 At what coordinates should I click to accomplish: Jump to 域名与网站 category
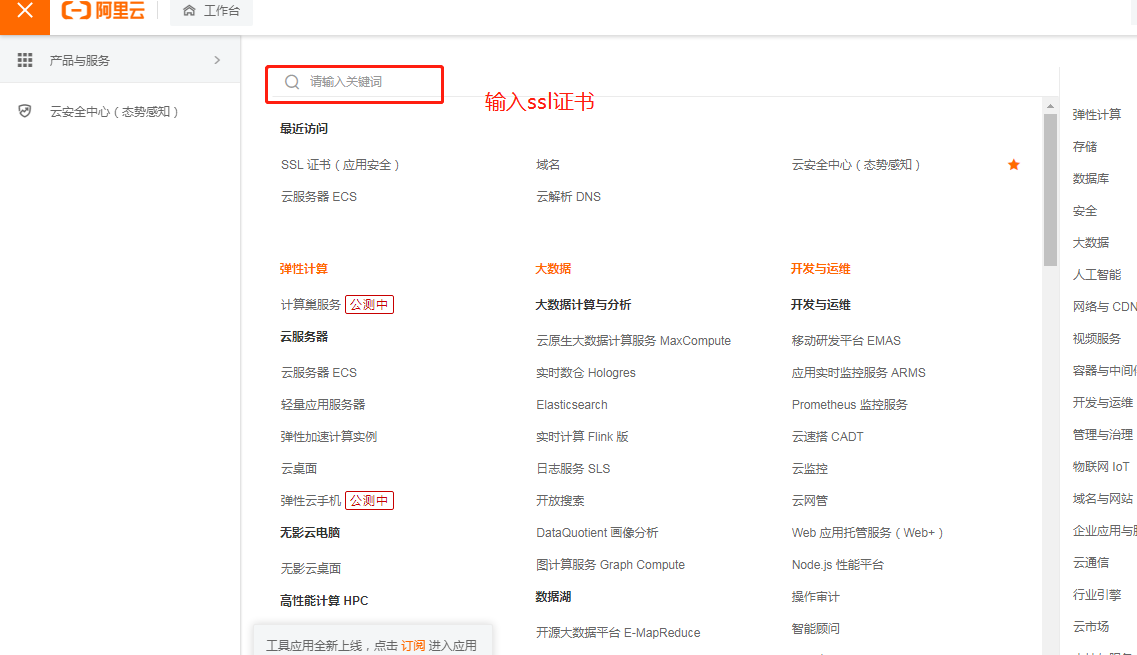pyautogui.click(x=1102, y=498)
